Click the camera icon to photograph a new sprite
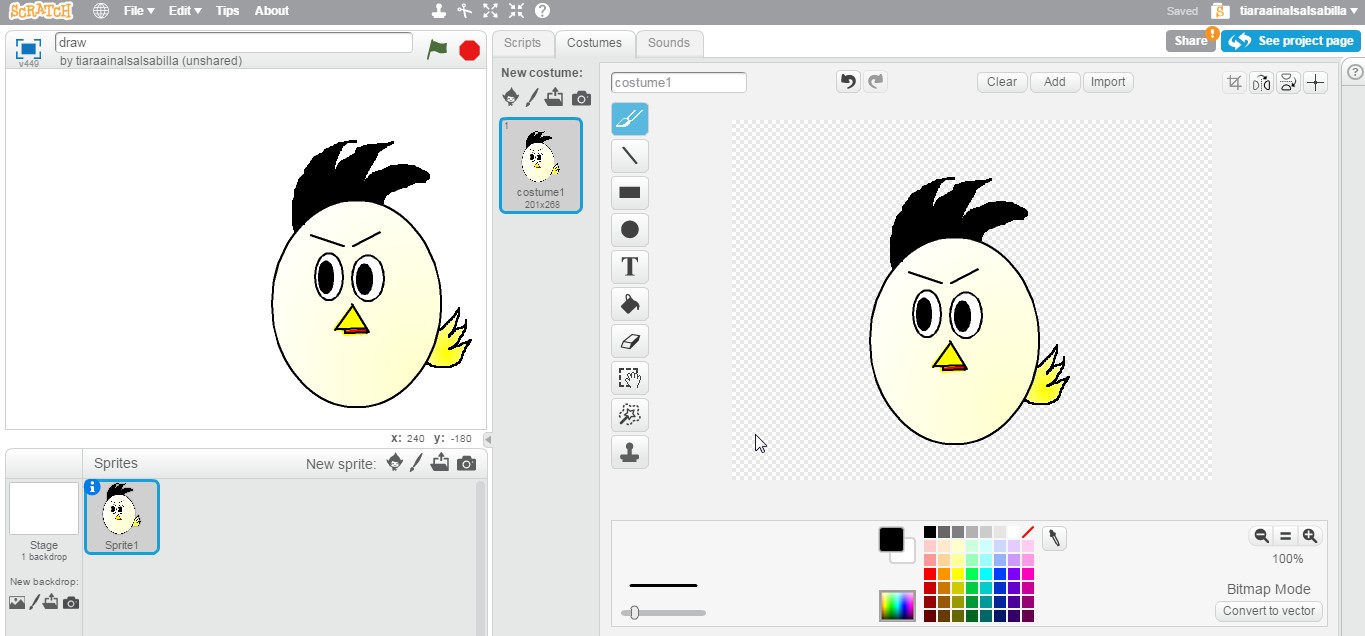The height and width of the screenshot is (636, 1365). coord(464,462)
